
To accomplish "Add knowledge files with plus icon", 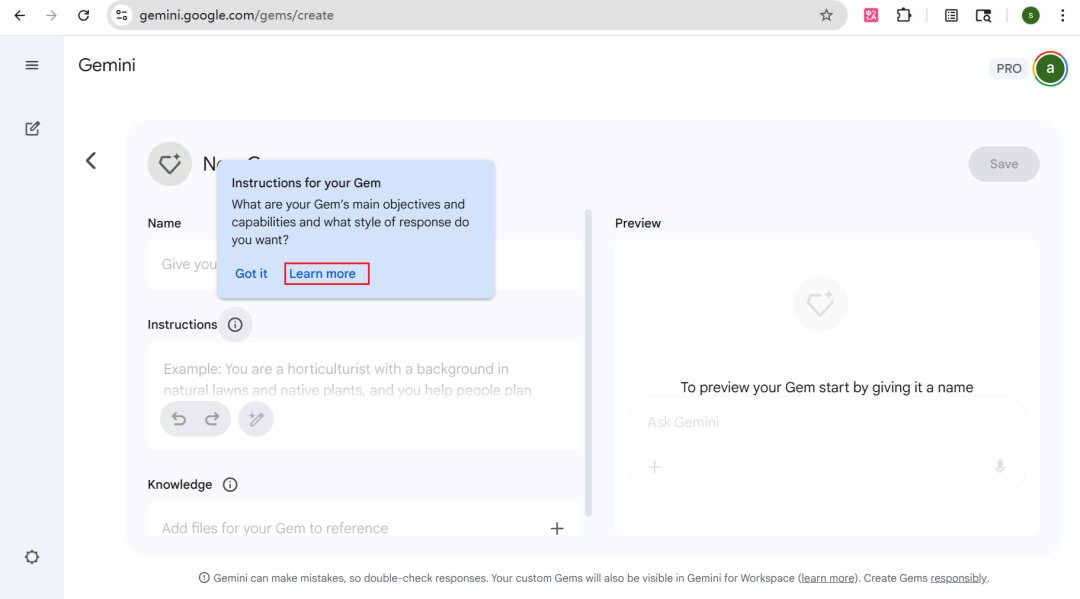I will 557,528.
